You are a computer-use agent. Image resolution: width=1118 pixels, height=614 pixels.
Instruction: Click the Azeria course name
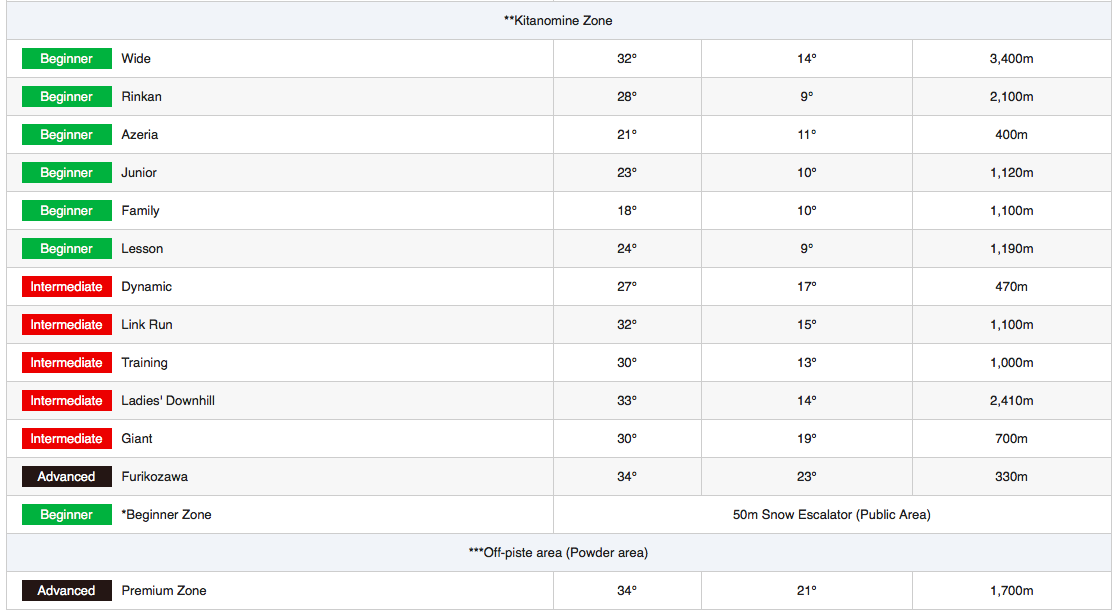140,135
